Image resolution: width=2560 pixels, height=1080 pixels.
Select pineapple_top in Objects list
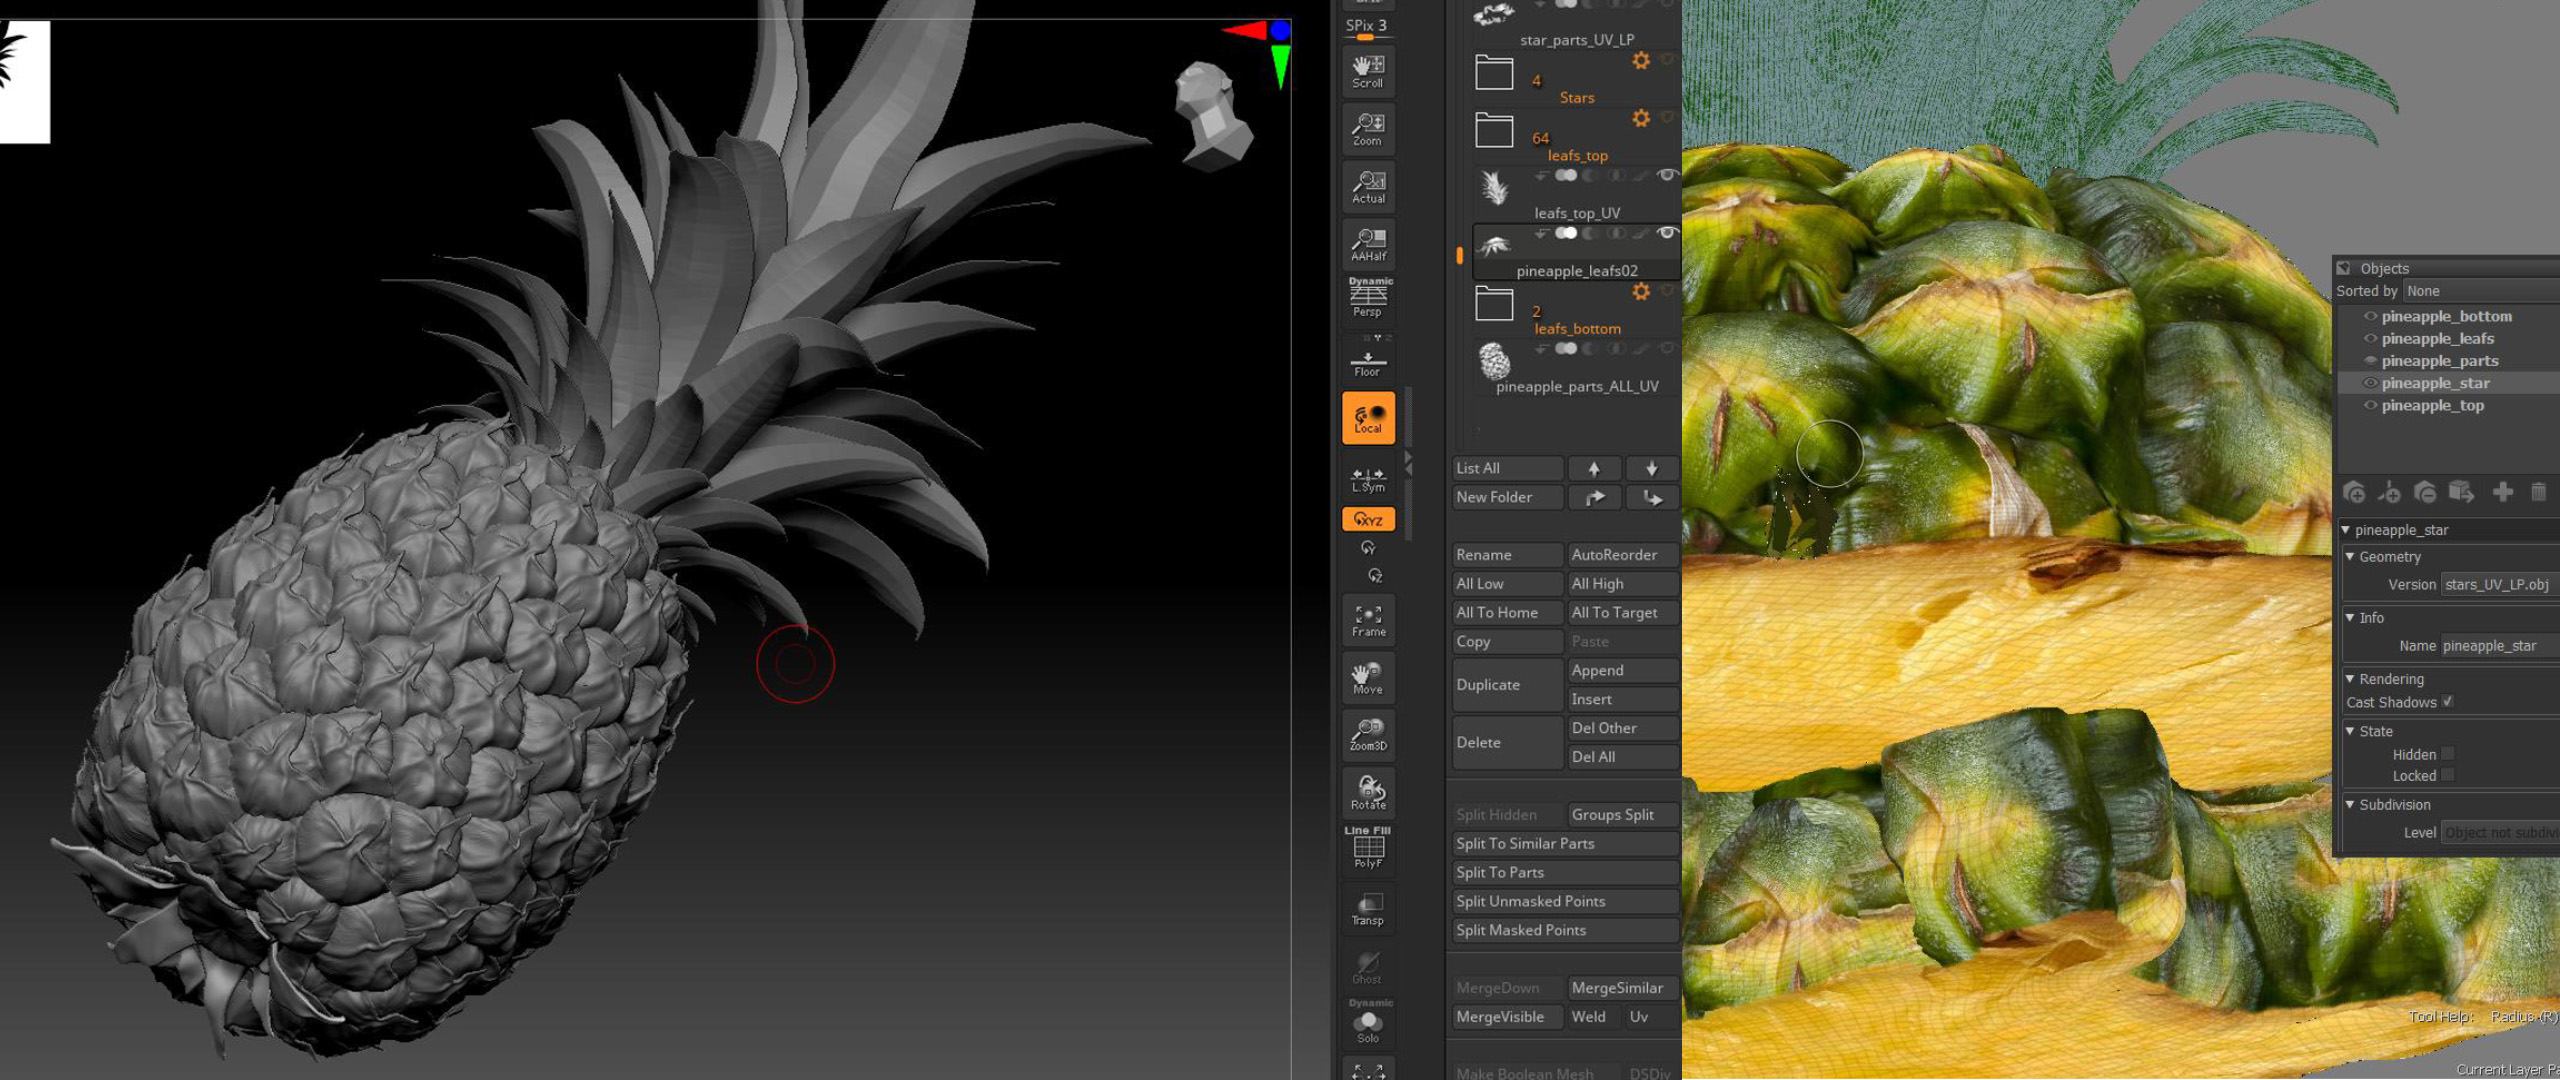(2433, 405)
